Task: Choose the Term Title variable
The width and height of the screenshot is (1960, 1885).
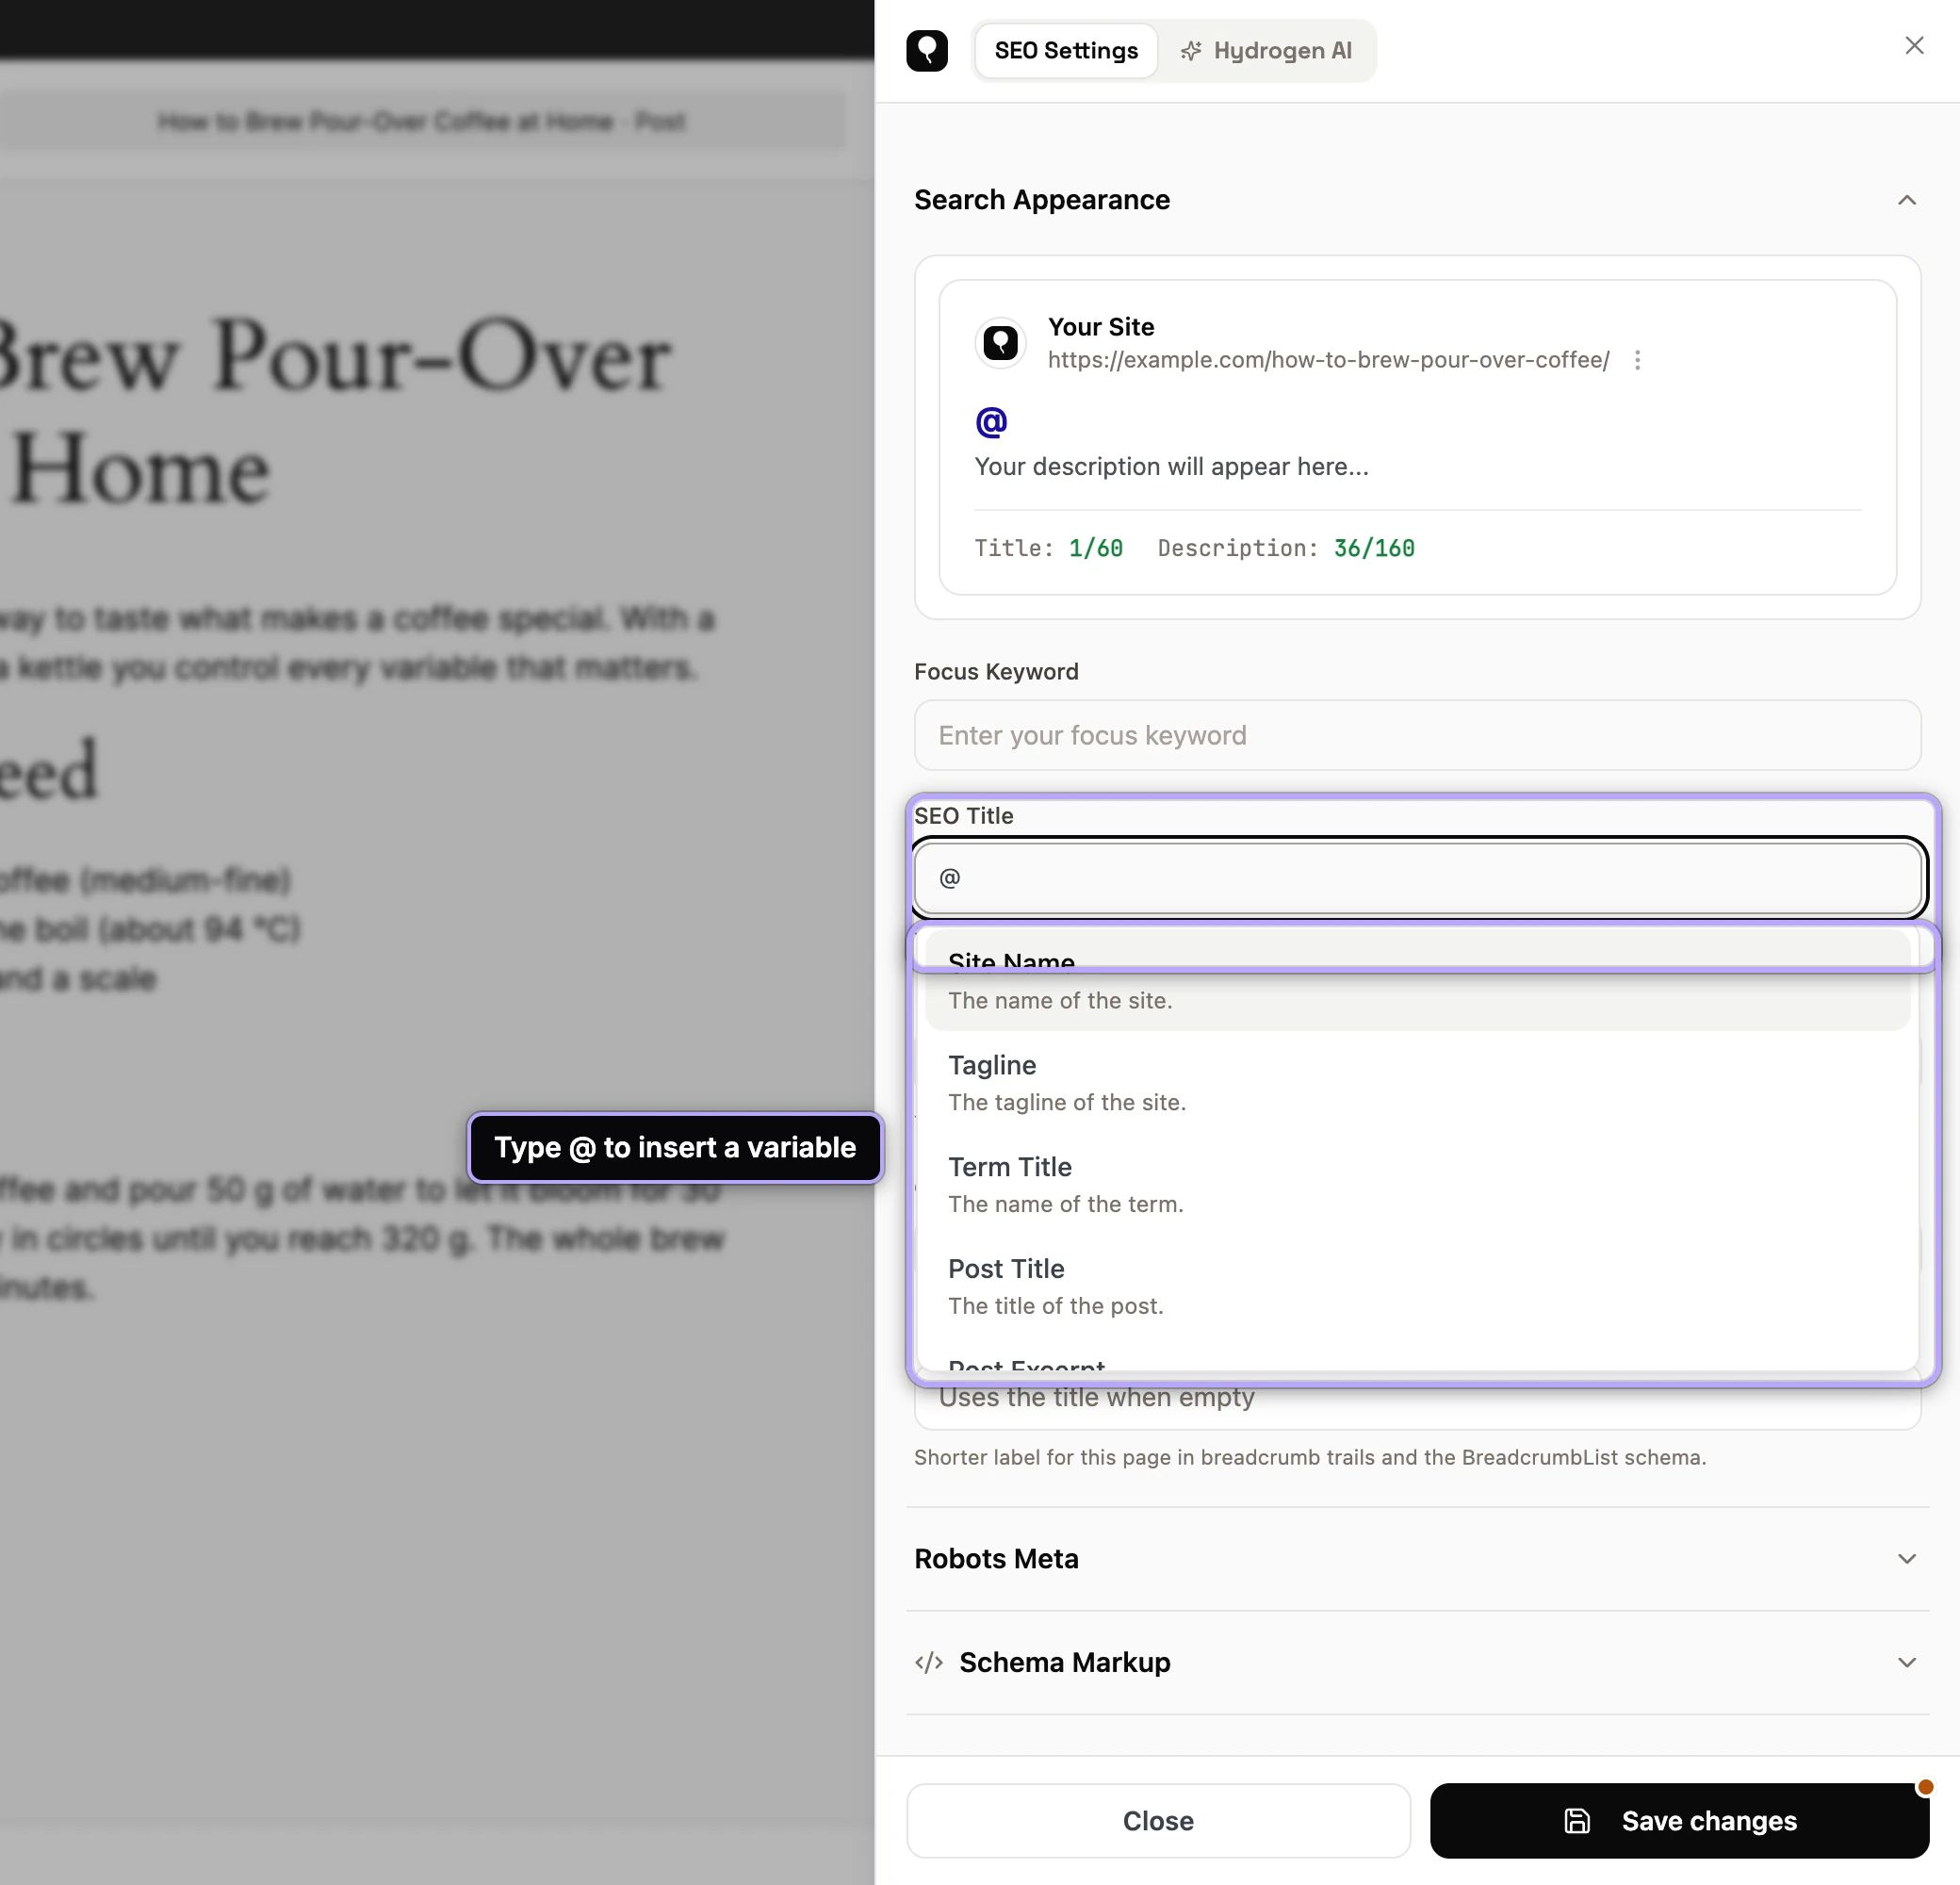Action: point(1417,1184)
